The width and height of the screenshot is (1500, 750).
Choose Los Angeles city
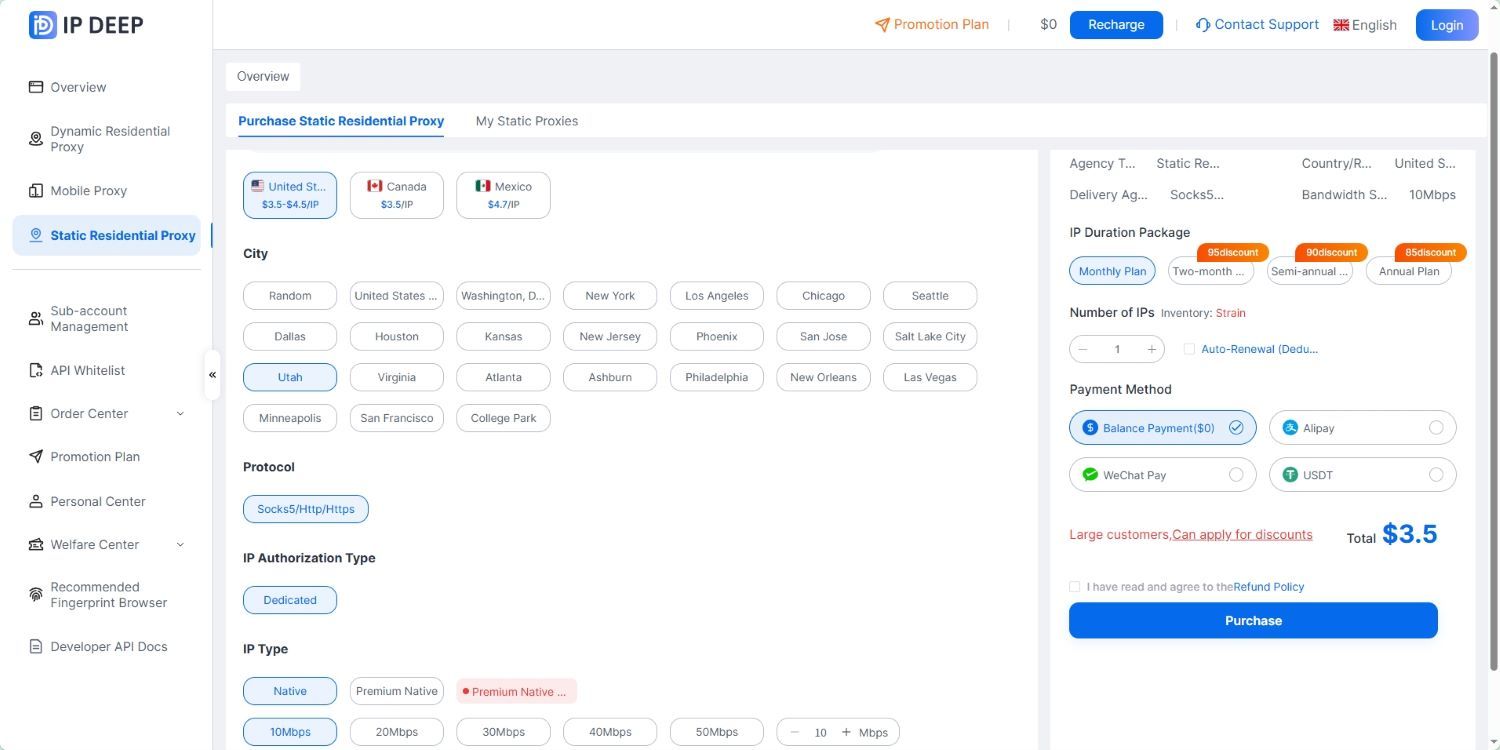[x=716, y=296]
